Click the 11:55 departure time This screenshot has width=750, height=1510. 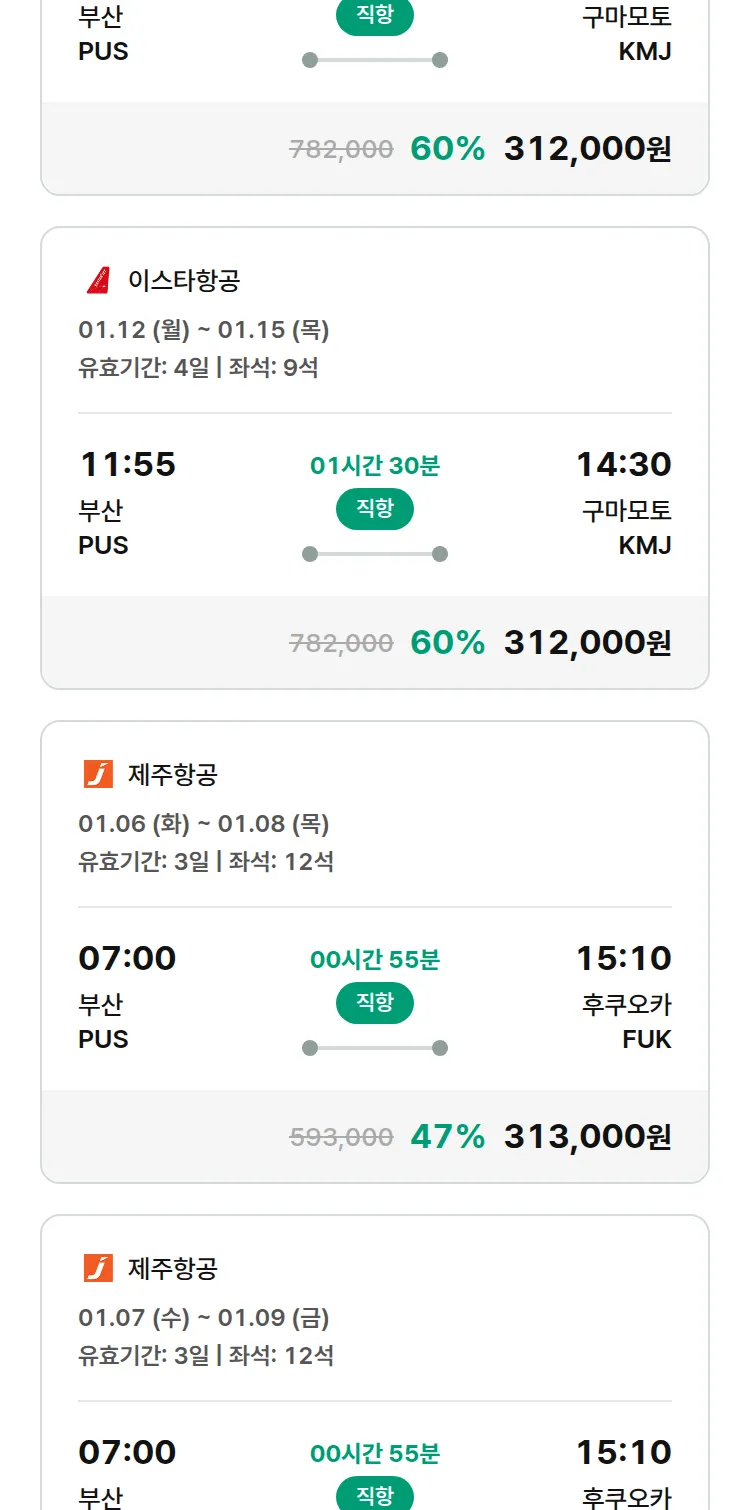127,465
